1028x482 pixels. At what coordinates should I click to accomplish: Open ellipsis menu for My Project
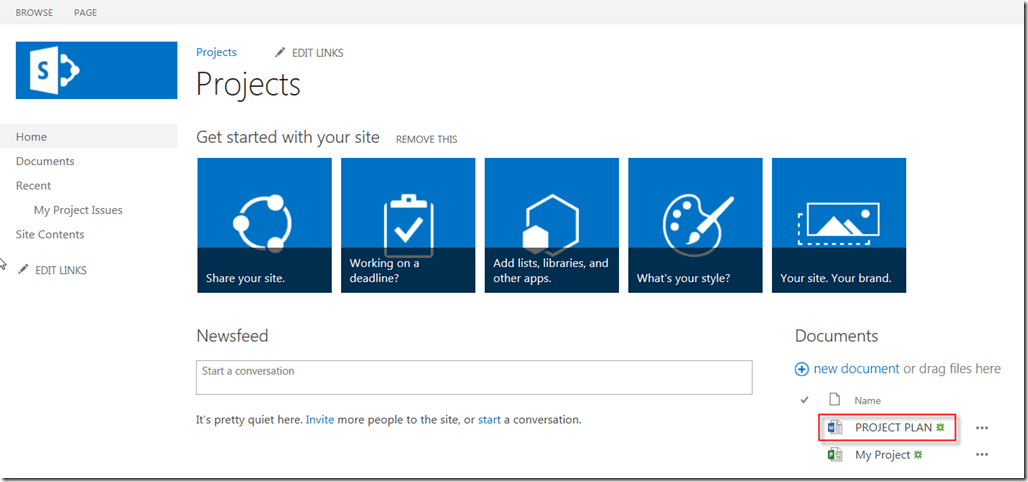tap(982, 455)
